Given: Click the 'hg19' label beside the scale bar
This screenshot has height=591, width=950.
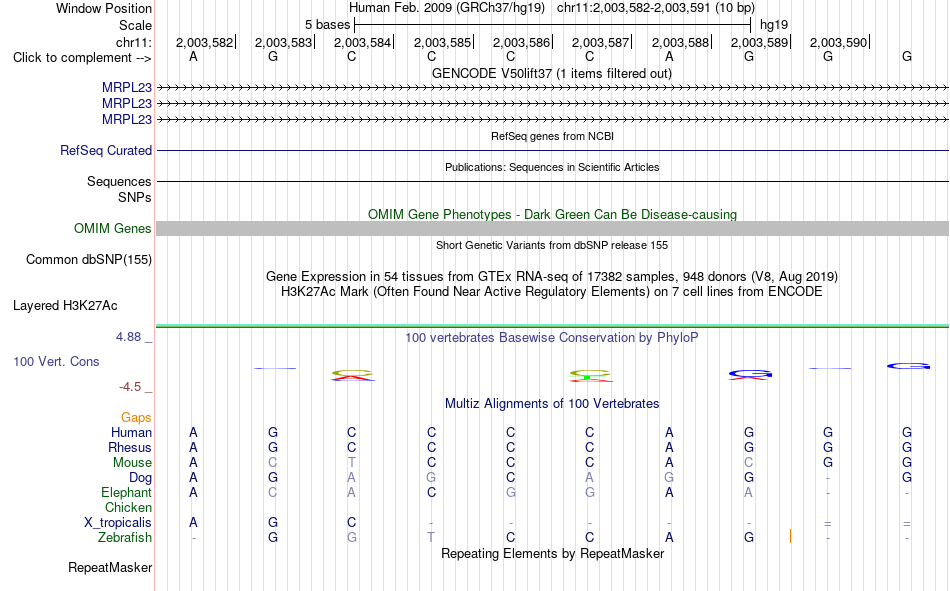Looking at the screenshot, I should click(x=774, y=25).
